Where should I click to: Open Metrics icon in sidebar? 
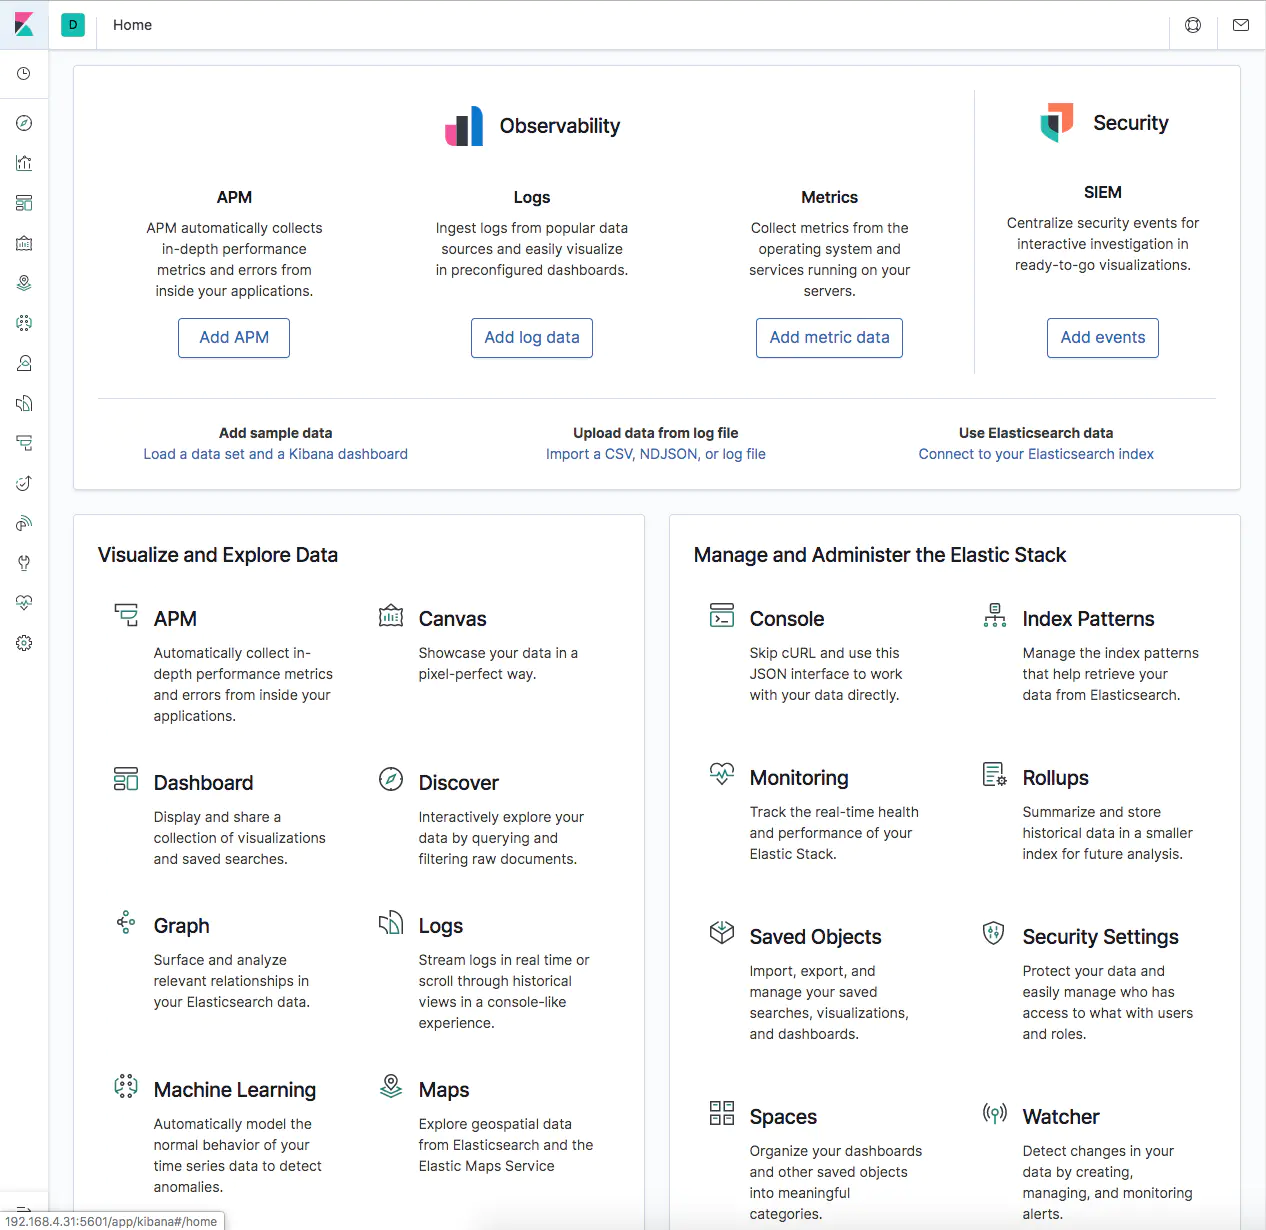pyautogui.click(x=24, y=363)
